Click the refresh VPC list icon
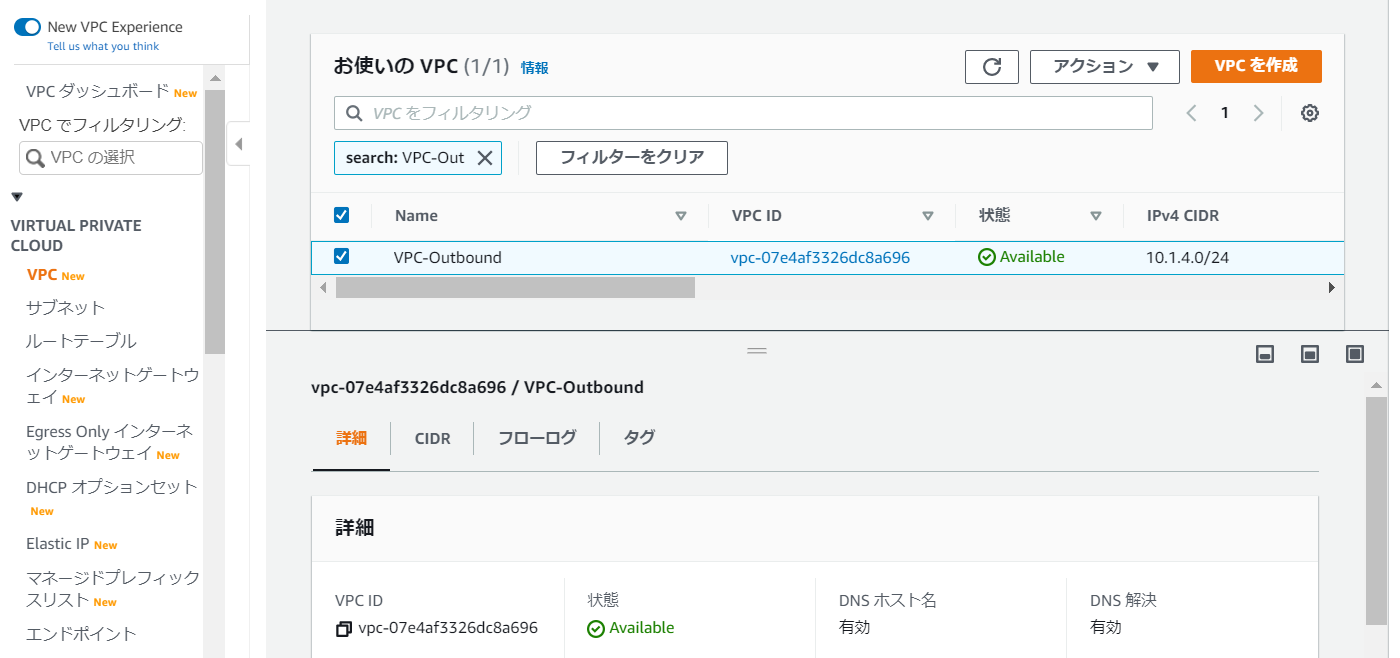The image size is (1400, 658). 991,67
